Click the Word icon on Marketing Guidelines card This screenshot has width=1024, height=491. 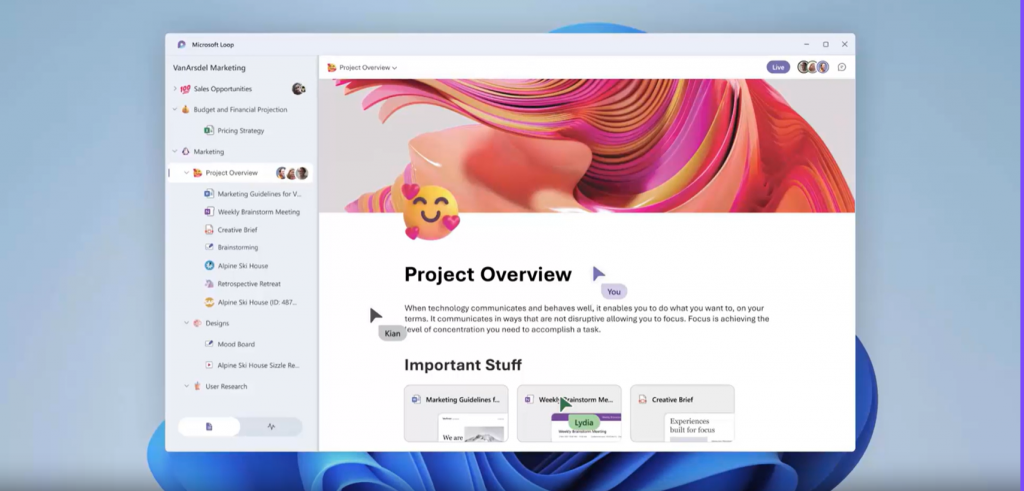click(x=416, y=400)
